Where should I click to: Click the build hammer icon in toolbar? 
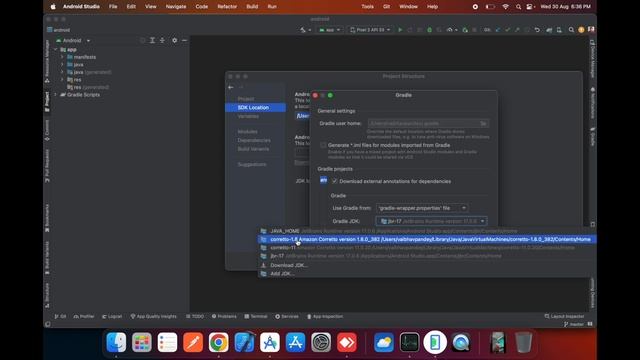[x=303, y=30]
